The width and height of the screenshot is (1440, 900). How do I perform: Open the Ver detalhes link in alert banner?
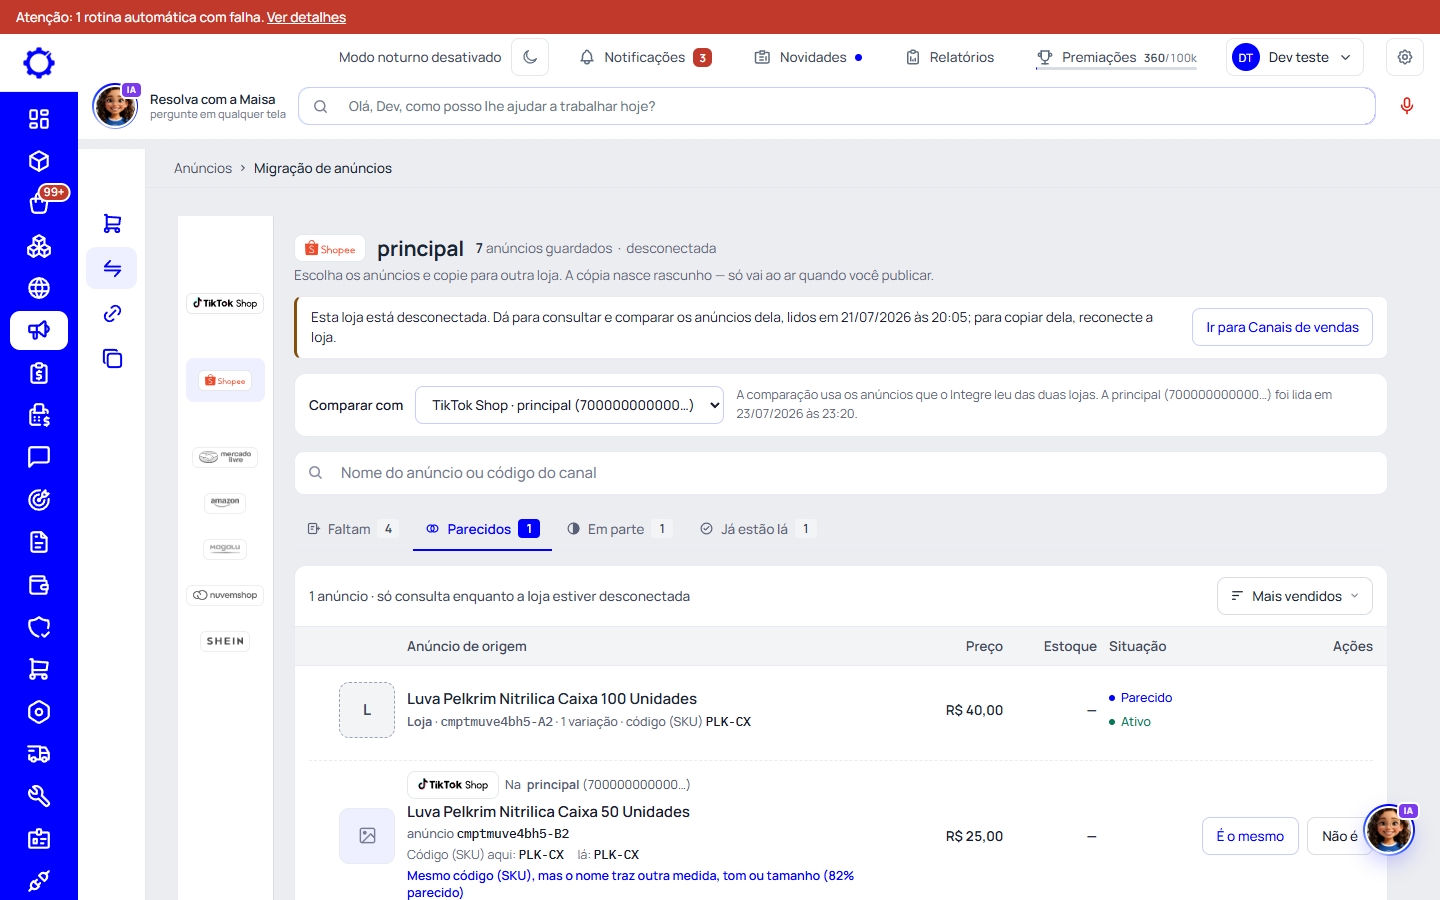pos(306,17)
